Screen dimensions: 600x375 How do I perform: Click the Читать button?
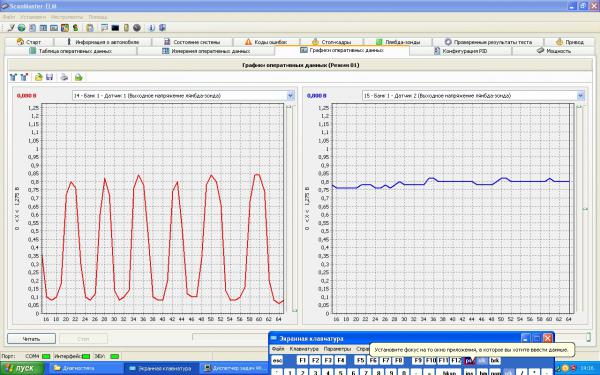[31, 339]
